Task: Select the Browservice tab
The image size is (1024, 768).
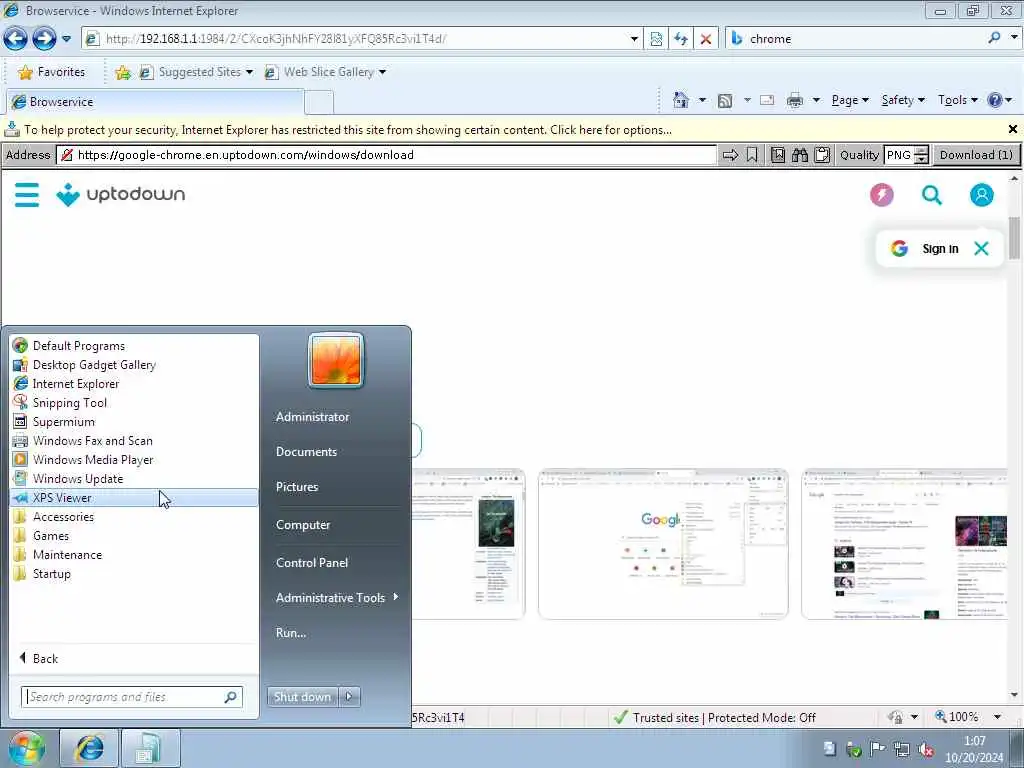Action: [x=155, y=102]
